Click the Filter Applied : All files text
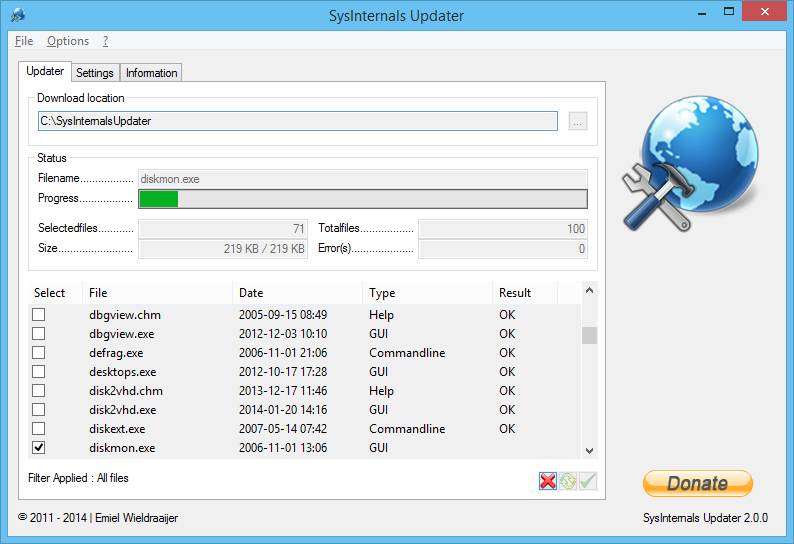The width and height of the screenshot is (794, 544). click(x=78, y=478)
